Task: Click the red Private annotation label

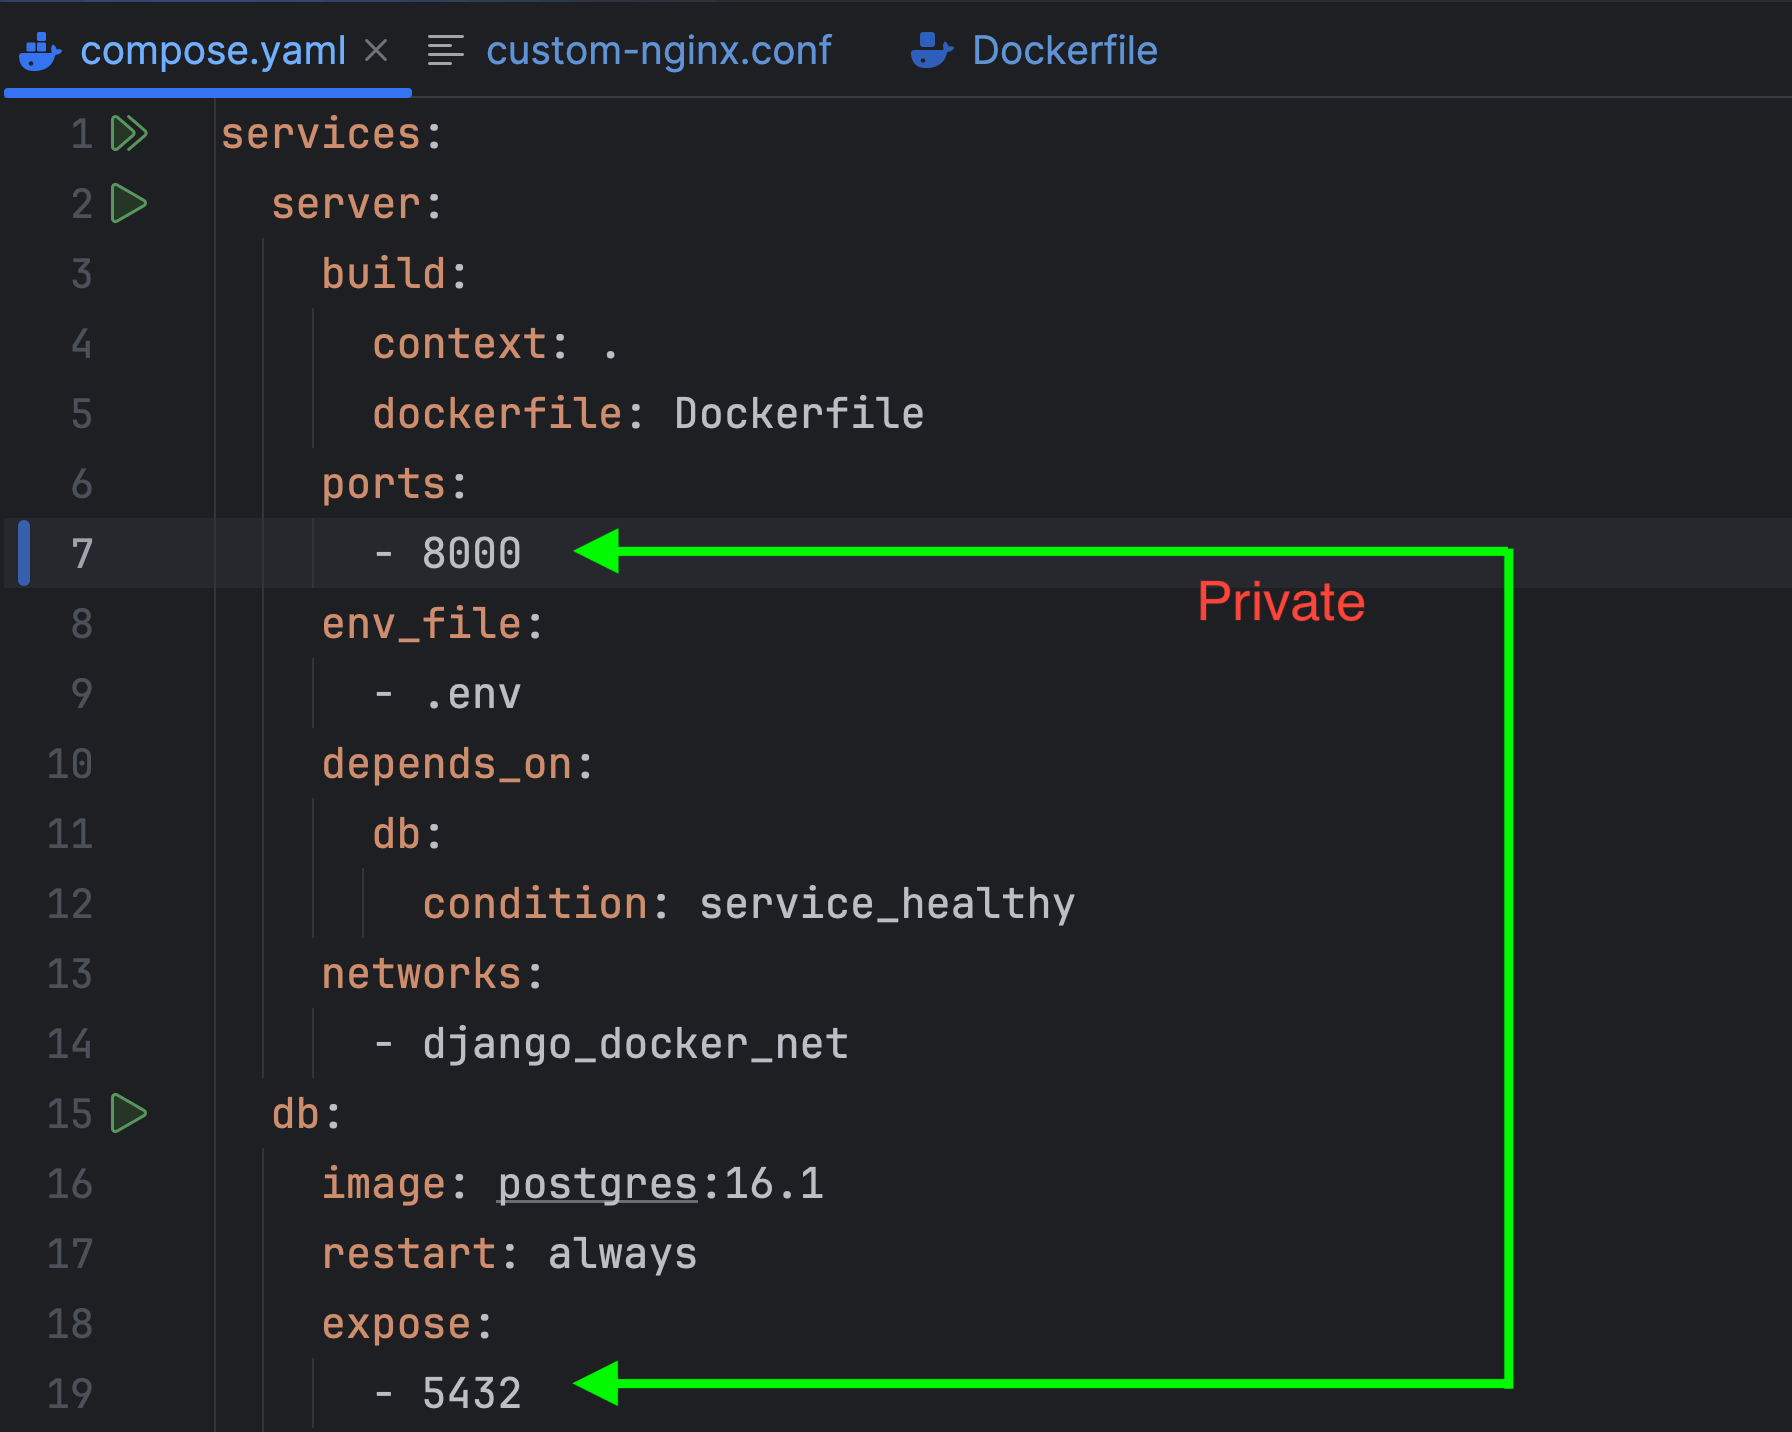Action: (1280, 602)
